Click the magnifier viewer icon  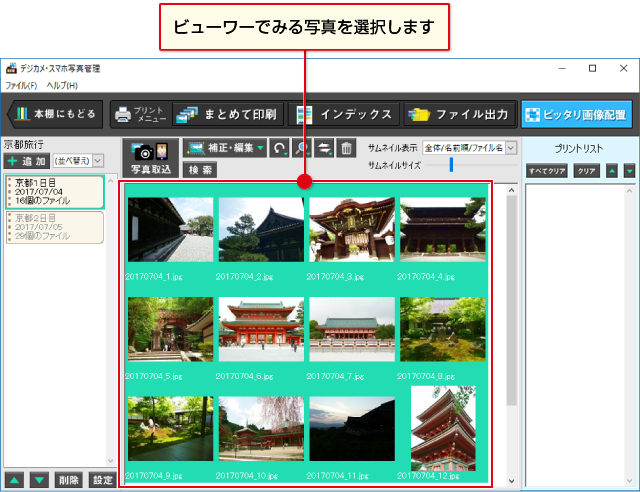click(x=302, y=148)
